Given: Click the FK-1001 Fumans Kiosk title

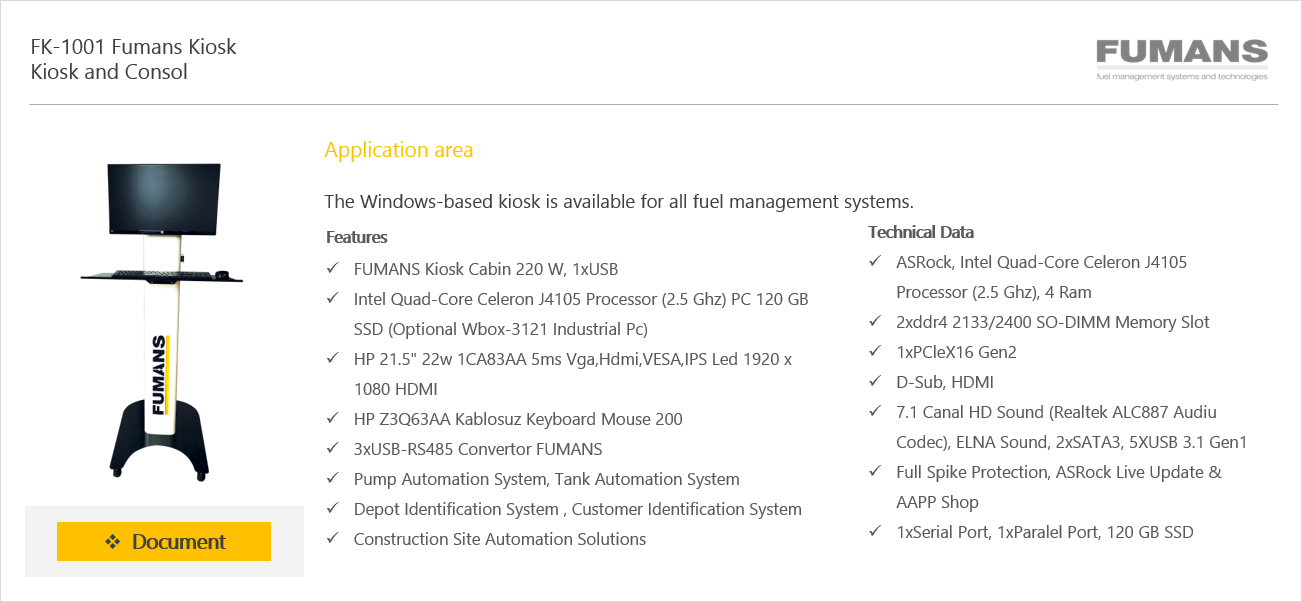Looking at the screenshot, I should pyautogui.click(x=133, y=47).
